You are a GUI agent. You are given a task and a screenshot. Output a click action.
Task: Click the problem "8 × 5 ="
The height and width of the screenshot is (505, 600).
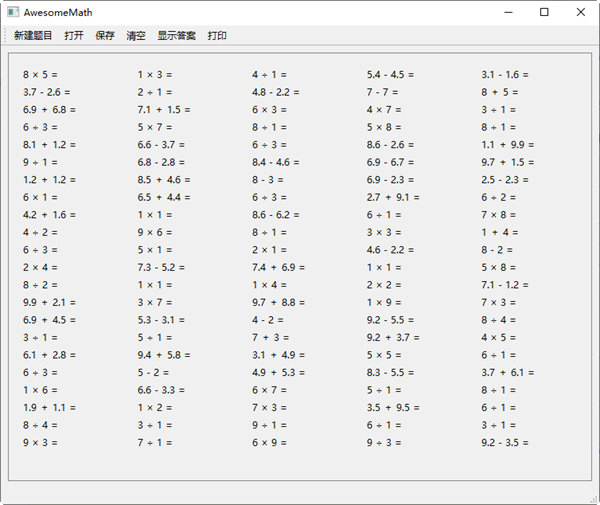[x=41, y=75]
